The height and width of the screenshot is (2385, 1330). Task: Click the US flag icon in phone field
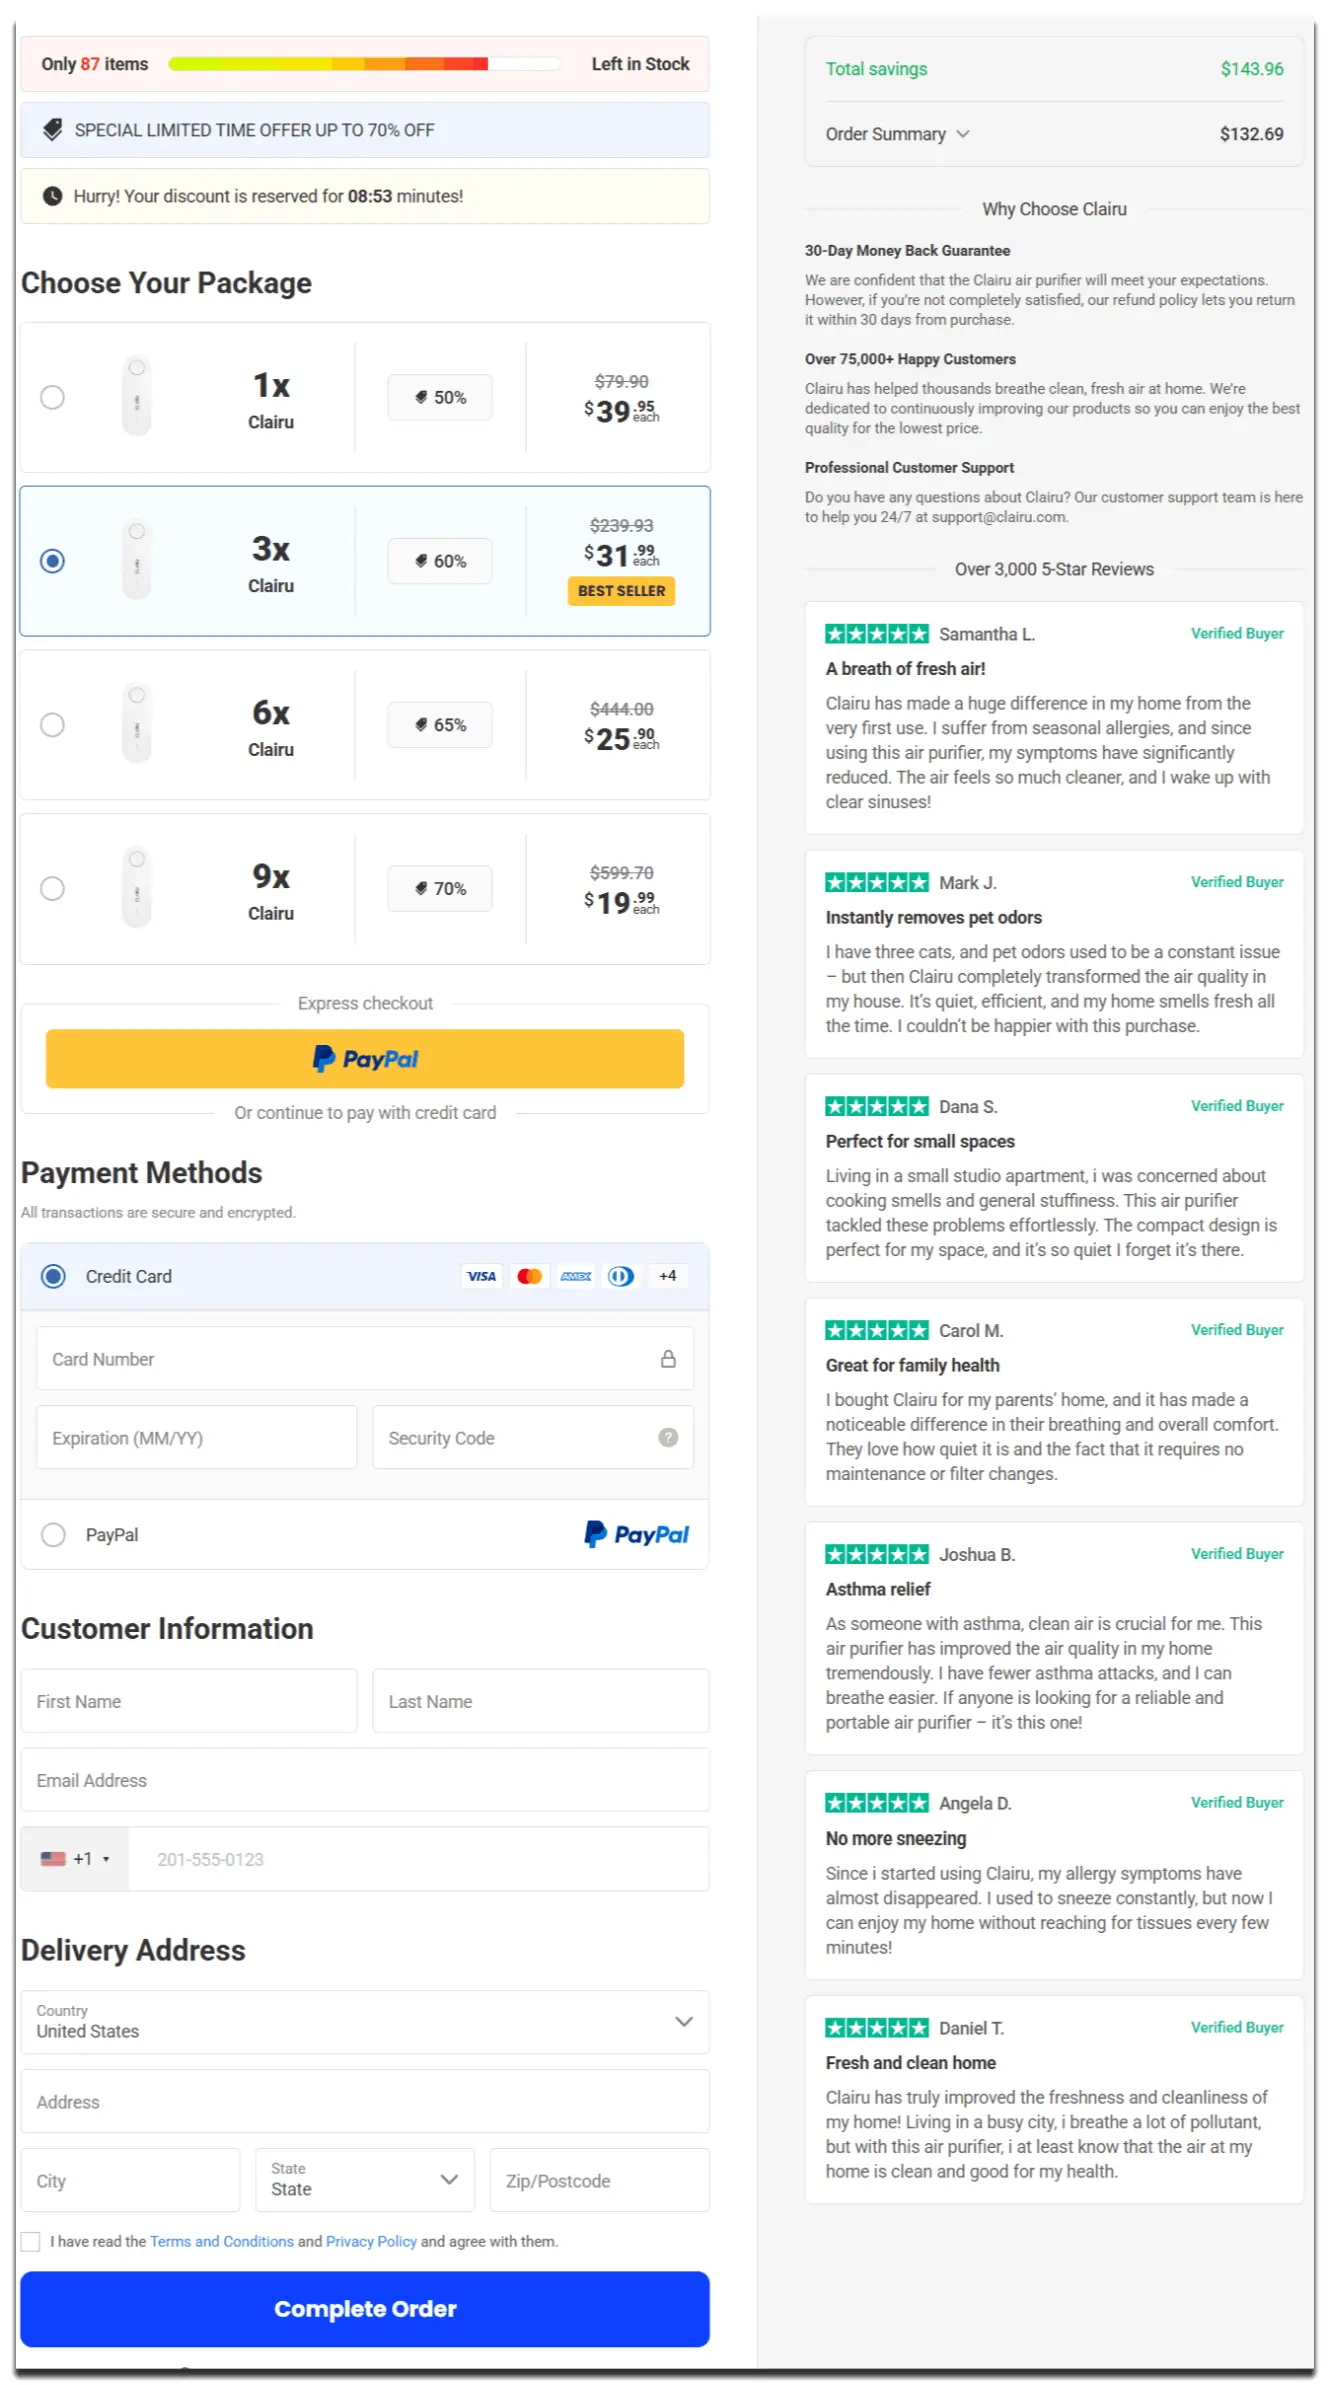pos(55,1858)
